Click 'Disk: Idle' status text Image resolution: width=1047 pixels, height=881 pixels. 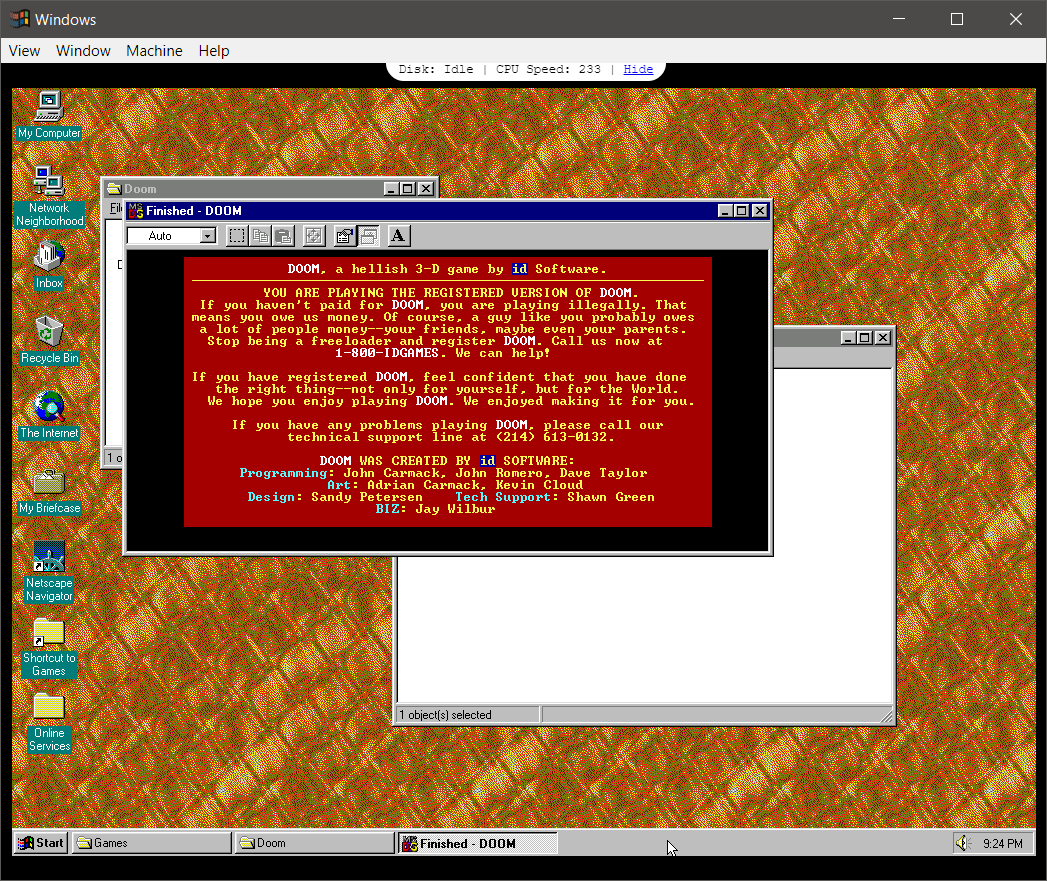[435, 69]
